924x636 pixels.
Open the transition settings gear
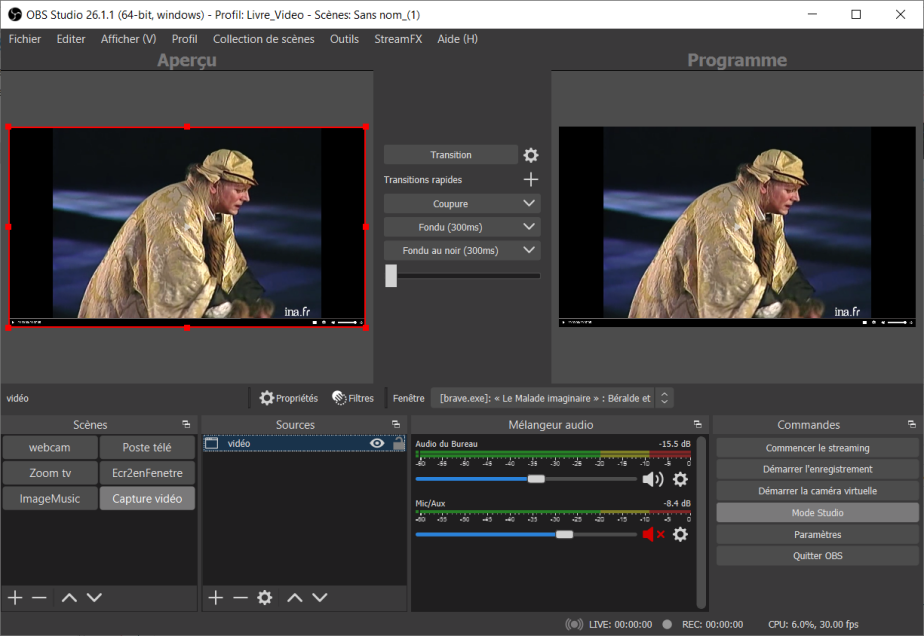pyautogui.click(x=530, y=155)
